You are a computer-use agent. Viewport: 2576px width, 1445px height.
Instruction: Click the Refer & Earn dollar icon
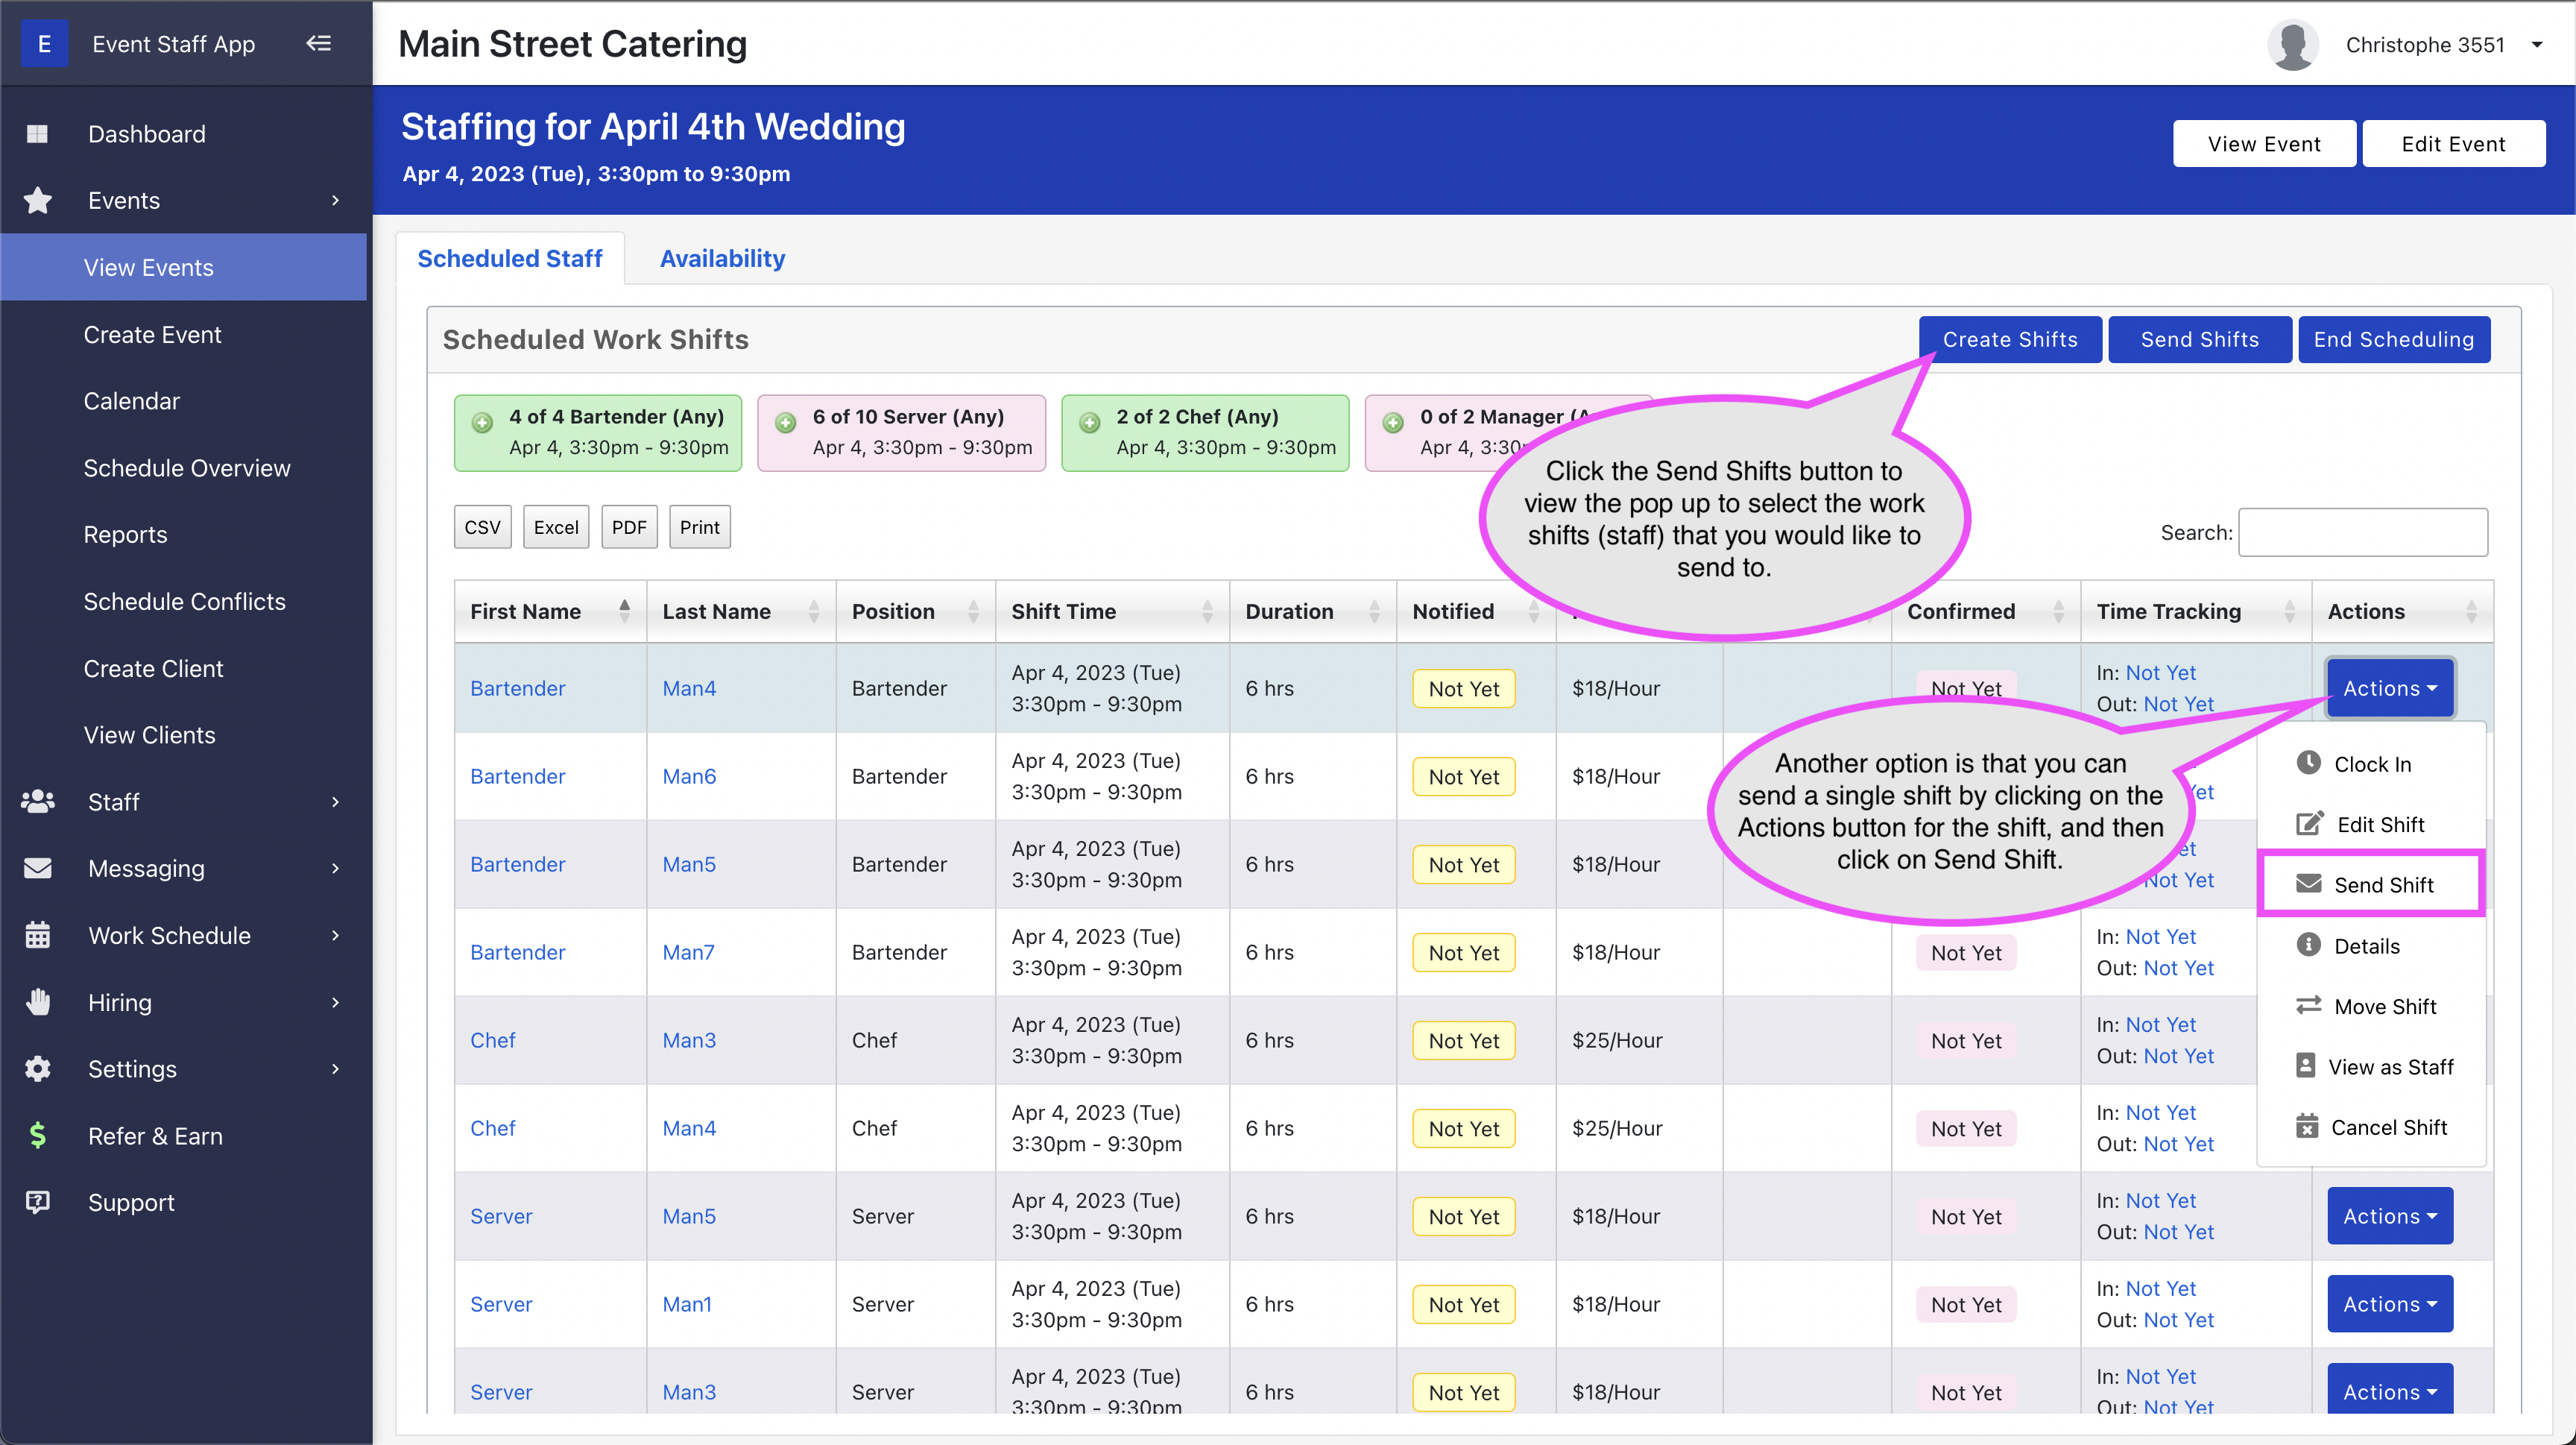(x=37, y=1135)
